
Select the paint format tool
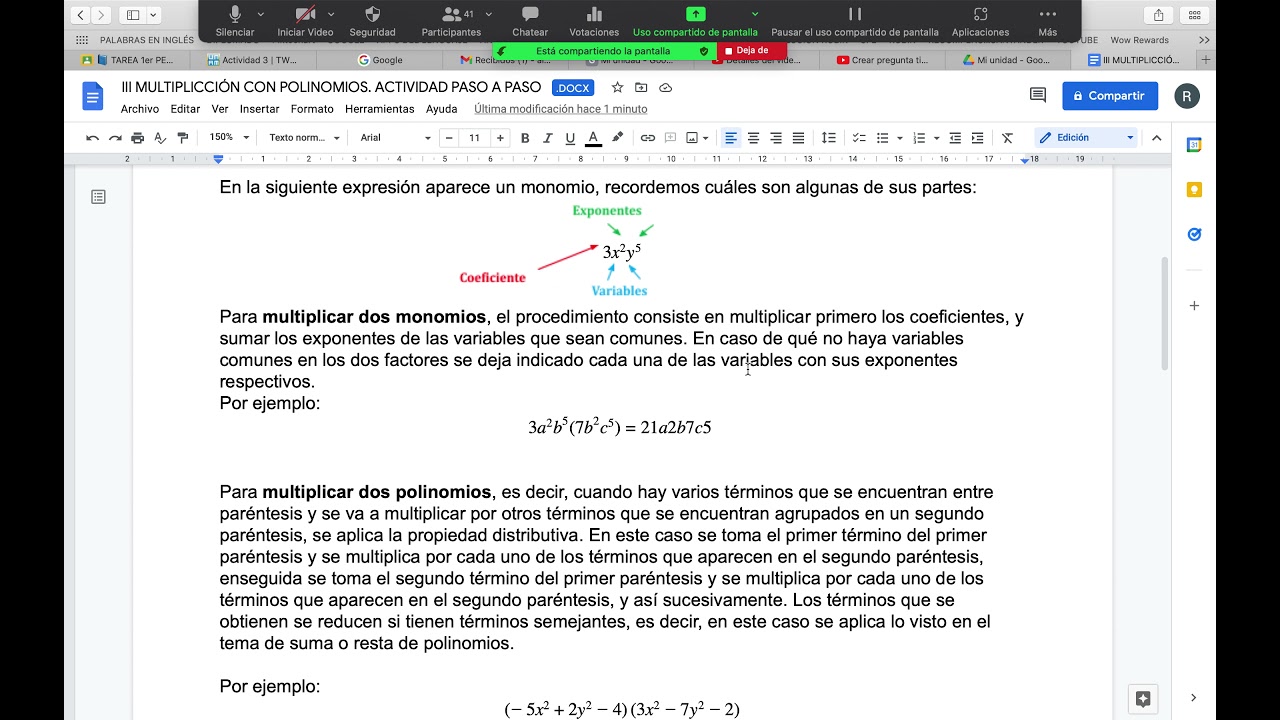point(182,138)
